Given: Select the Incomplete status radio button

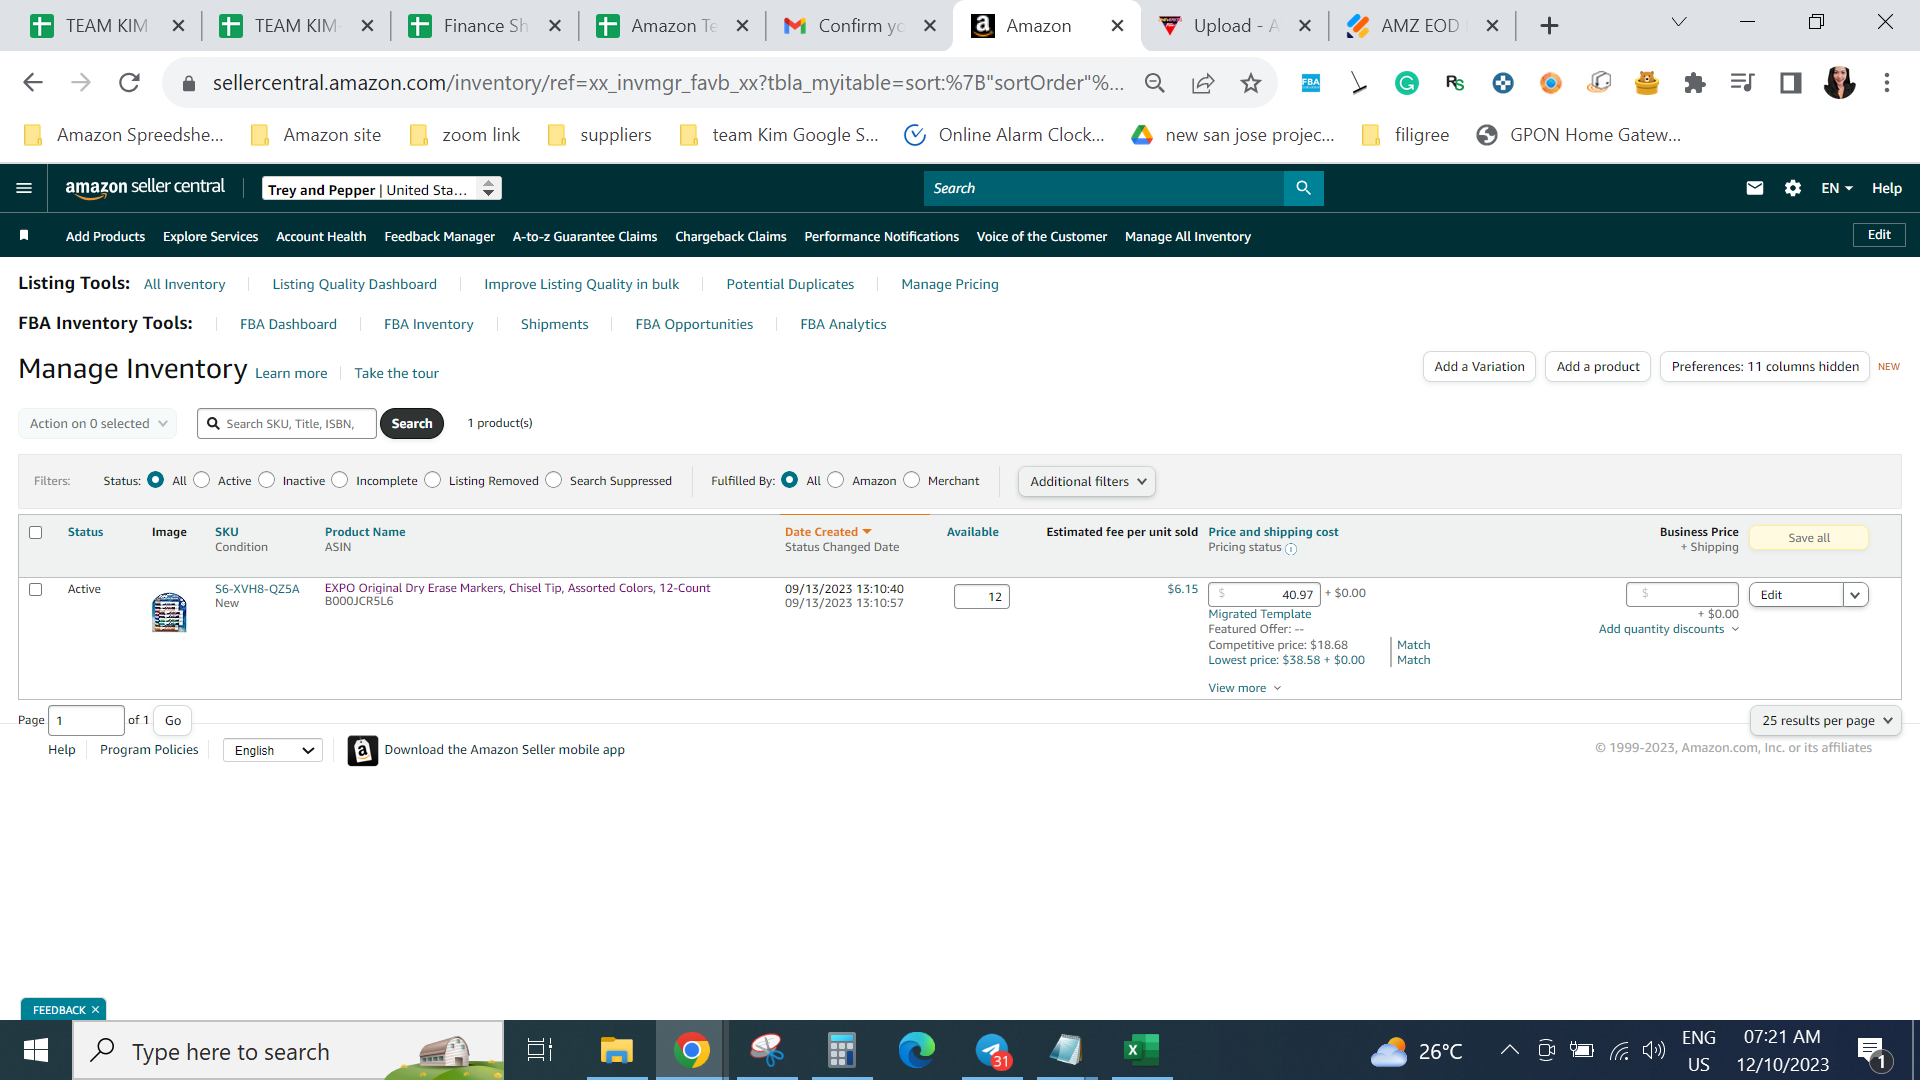Looking at the screenshot, I should [x=340, y=480].
